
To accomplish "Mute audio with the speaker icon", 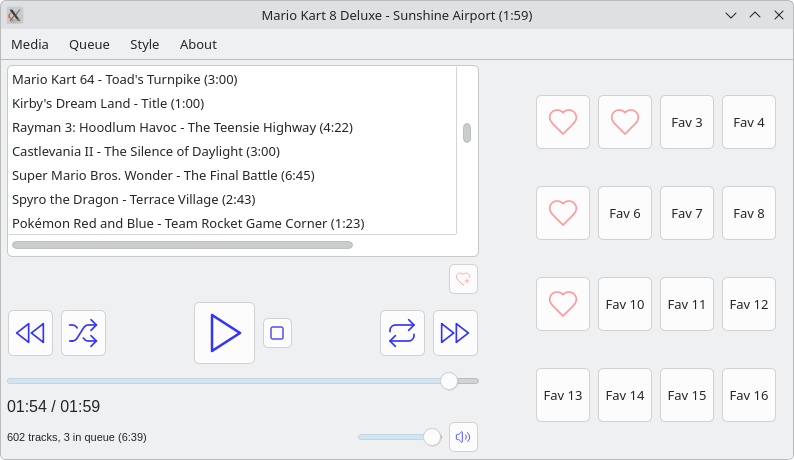I will pos(463,437).
